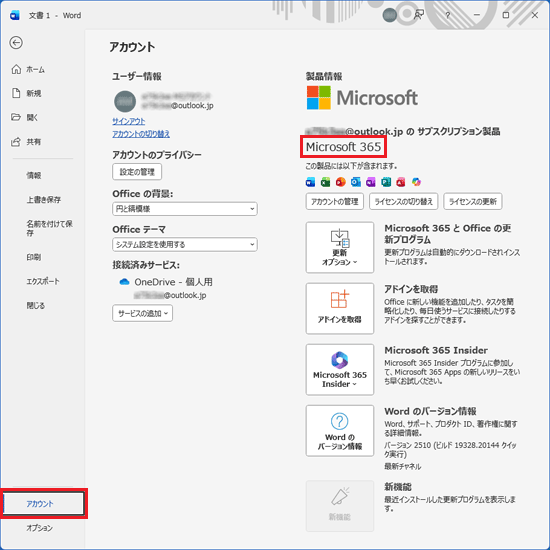
Task: Click the user profile picture in ユーザー情報
Action: coord(125,101)
